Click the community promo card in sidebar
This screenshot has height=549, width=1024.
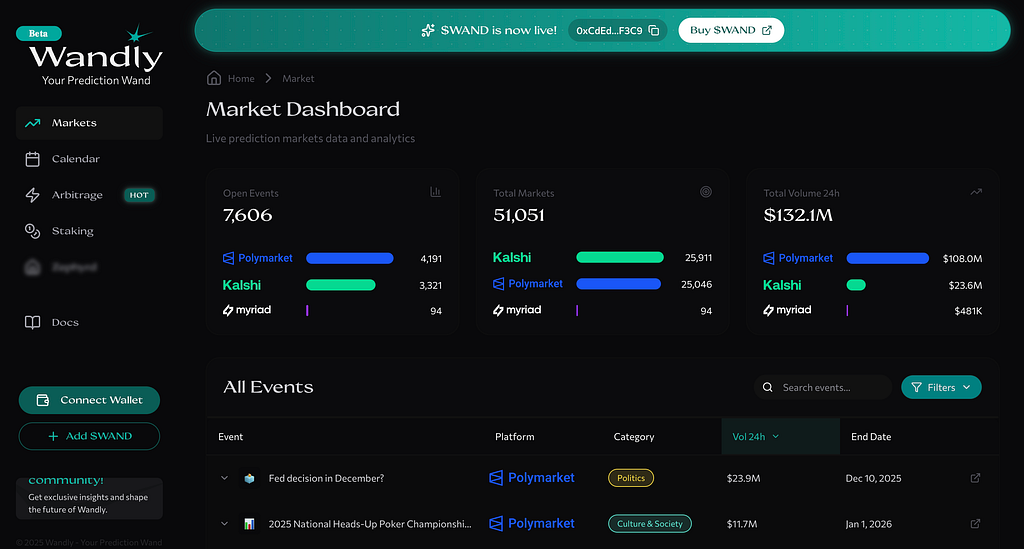coord(89,498)
